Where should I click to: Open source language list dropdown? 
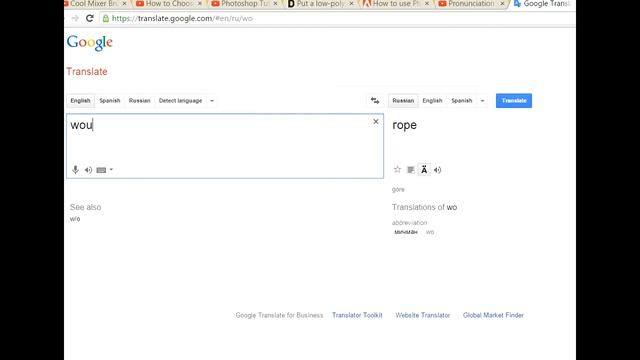point(212,100)
